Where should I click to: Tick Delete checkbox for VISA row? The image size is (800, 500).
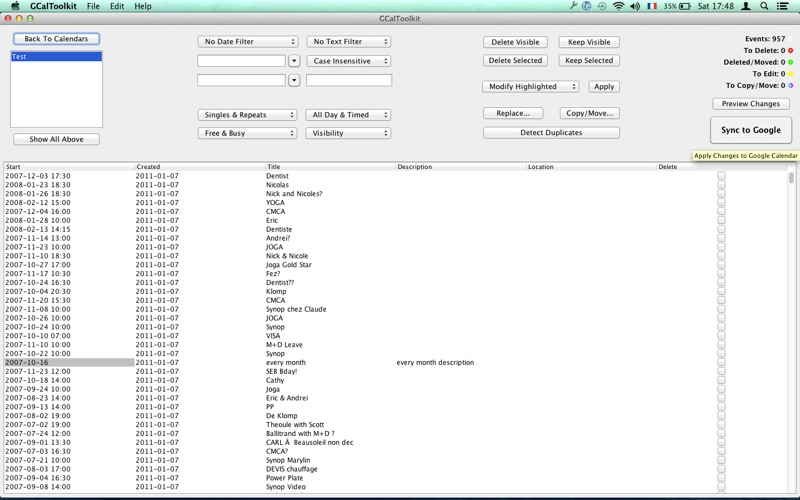721,336
